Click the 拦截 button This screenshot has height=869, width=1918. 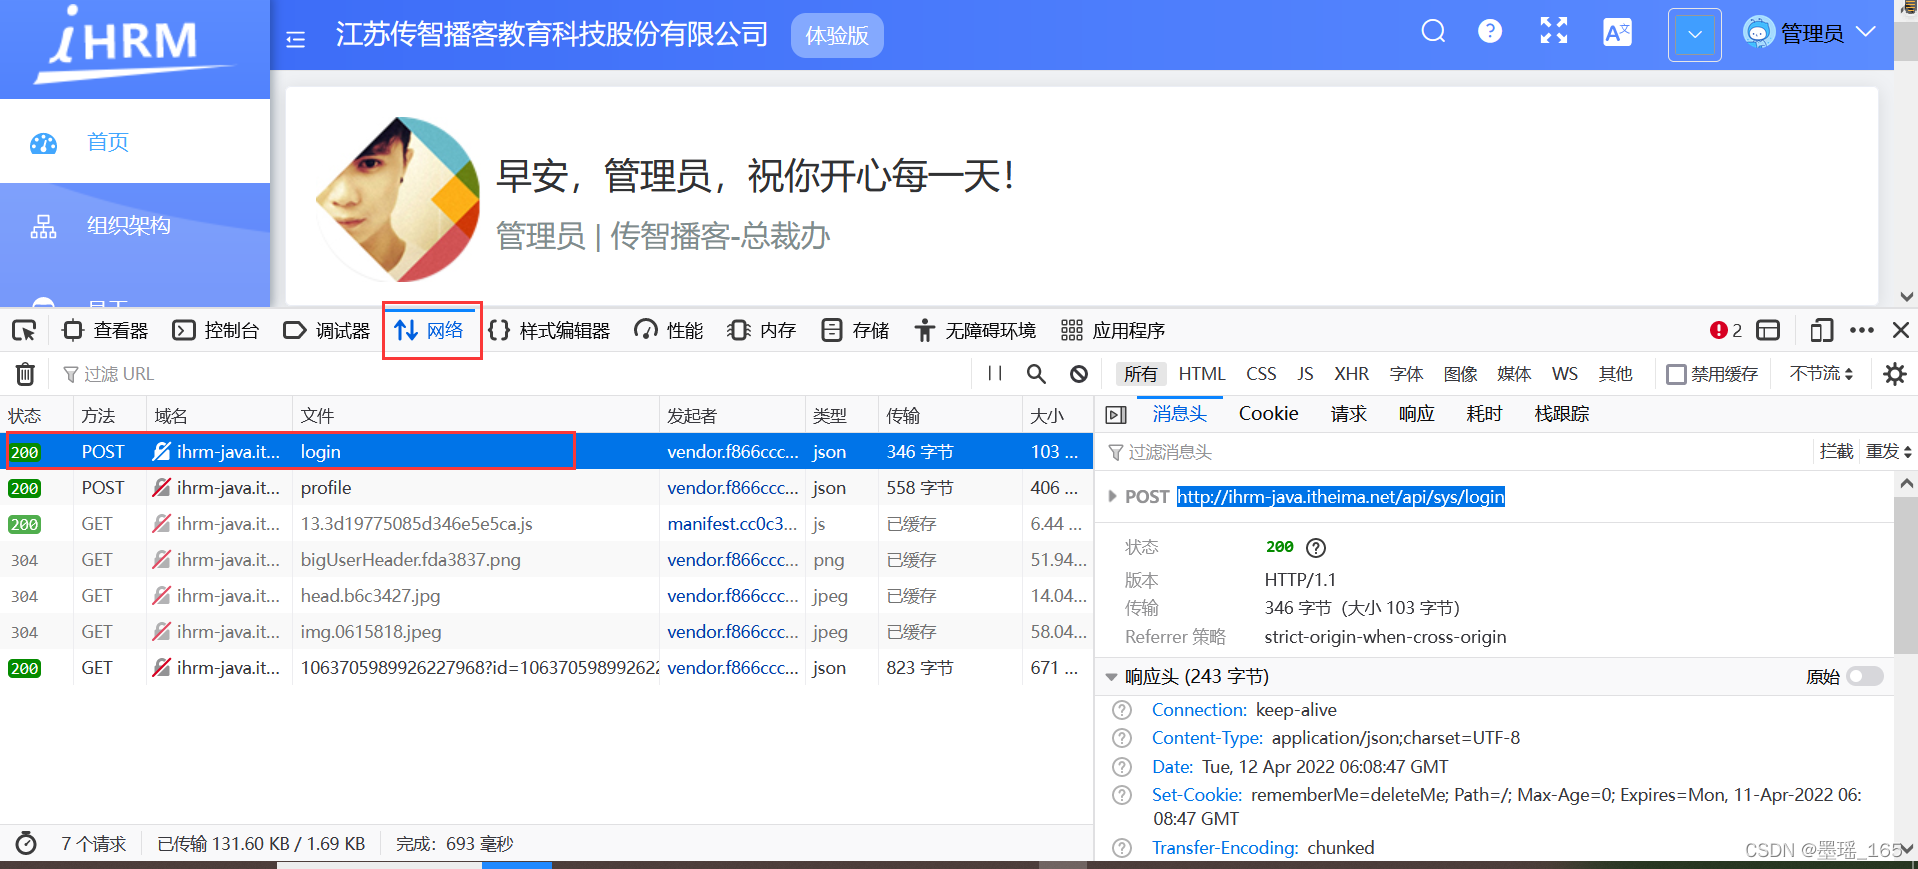[x=1836, y=451]
